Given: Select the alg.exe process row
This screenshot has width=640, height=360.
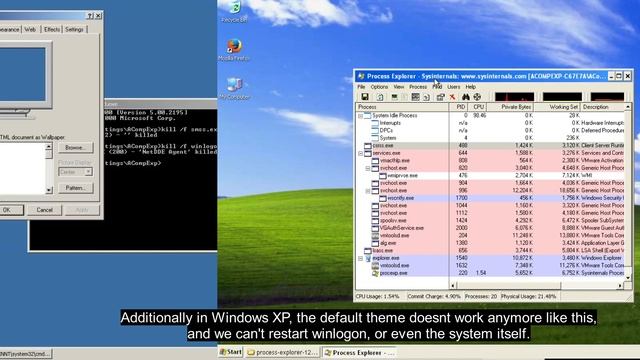Looking at the screenshot, I should 490,243.
